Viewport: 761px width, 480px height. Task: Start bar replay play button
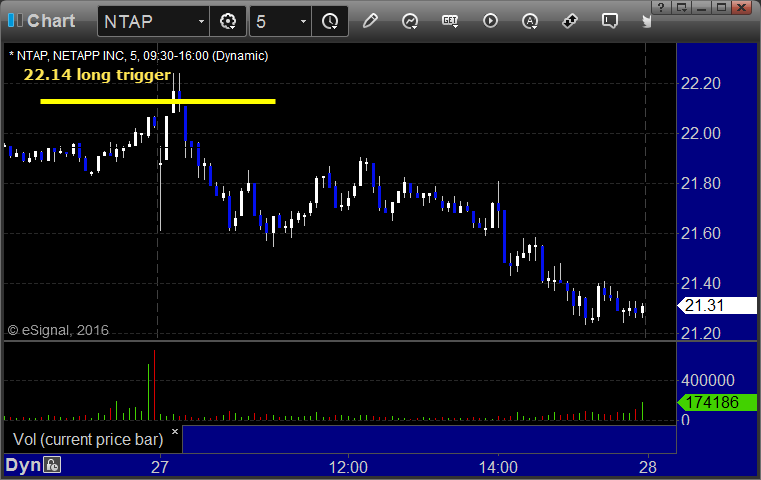pos(490,21)
